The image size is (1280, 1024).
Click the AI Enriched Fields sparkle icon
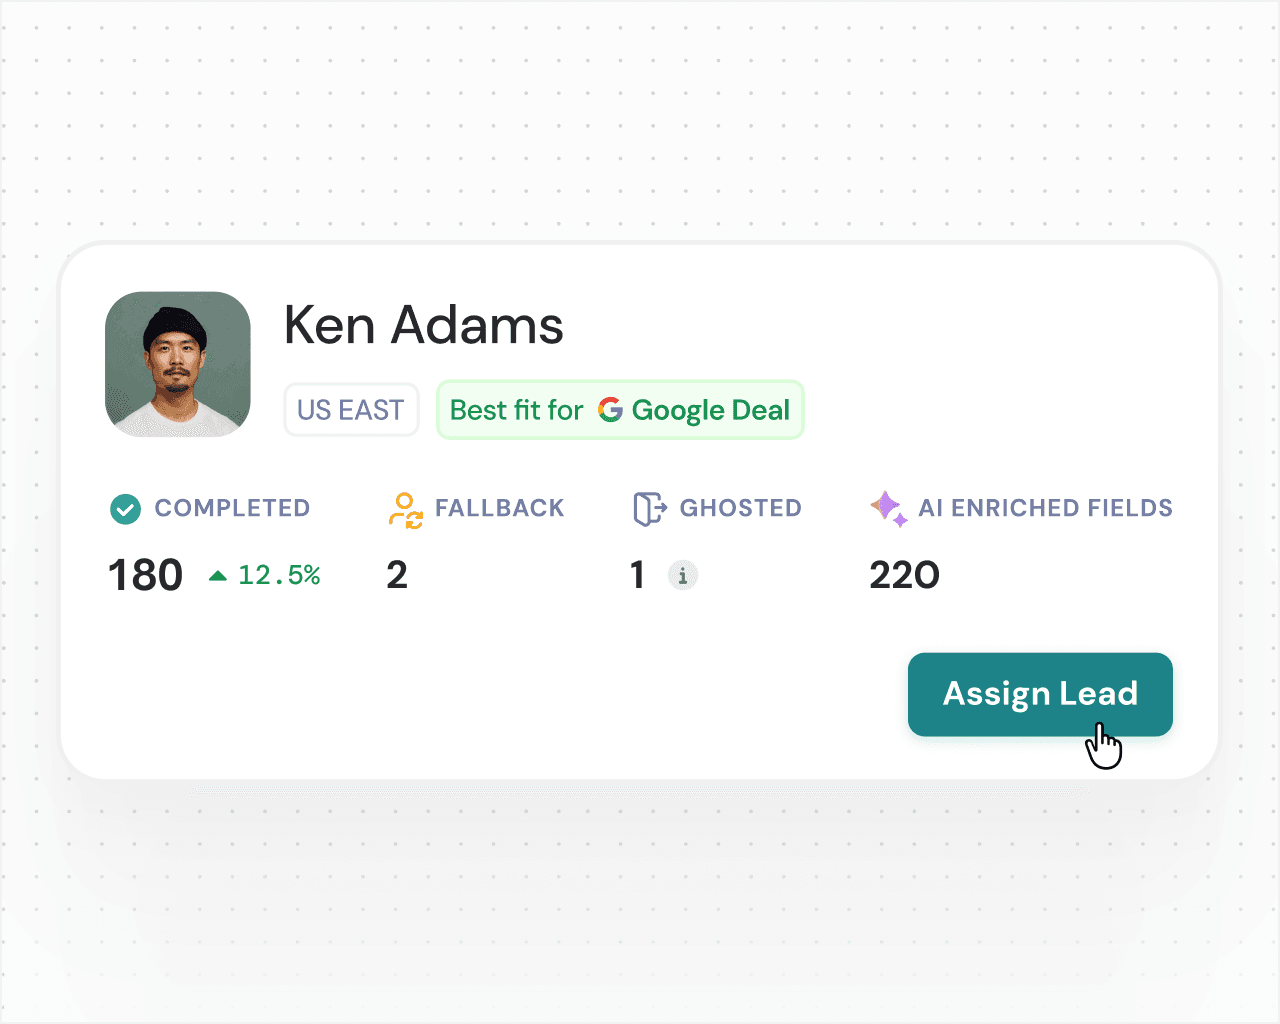click(x=888, y=509)
